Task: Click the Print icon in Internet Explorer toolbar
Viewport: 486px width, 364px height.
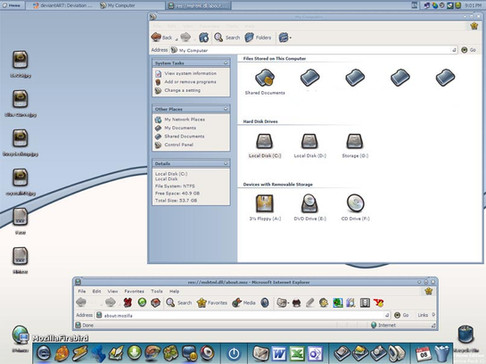Action: [x=297, y=303]
